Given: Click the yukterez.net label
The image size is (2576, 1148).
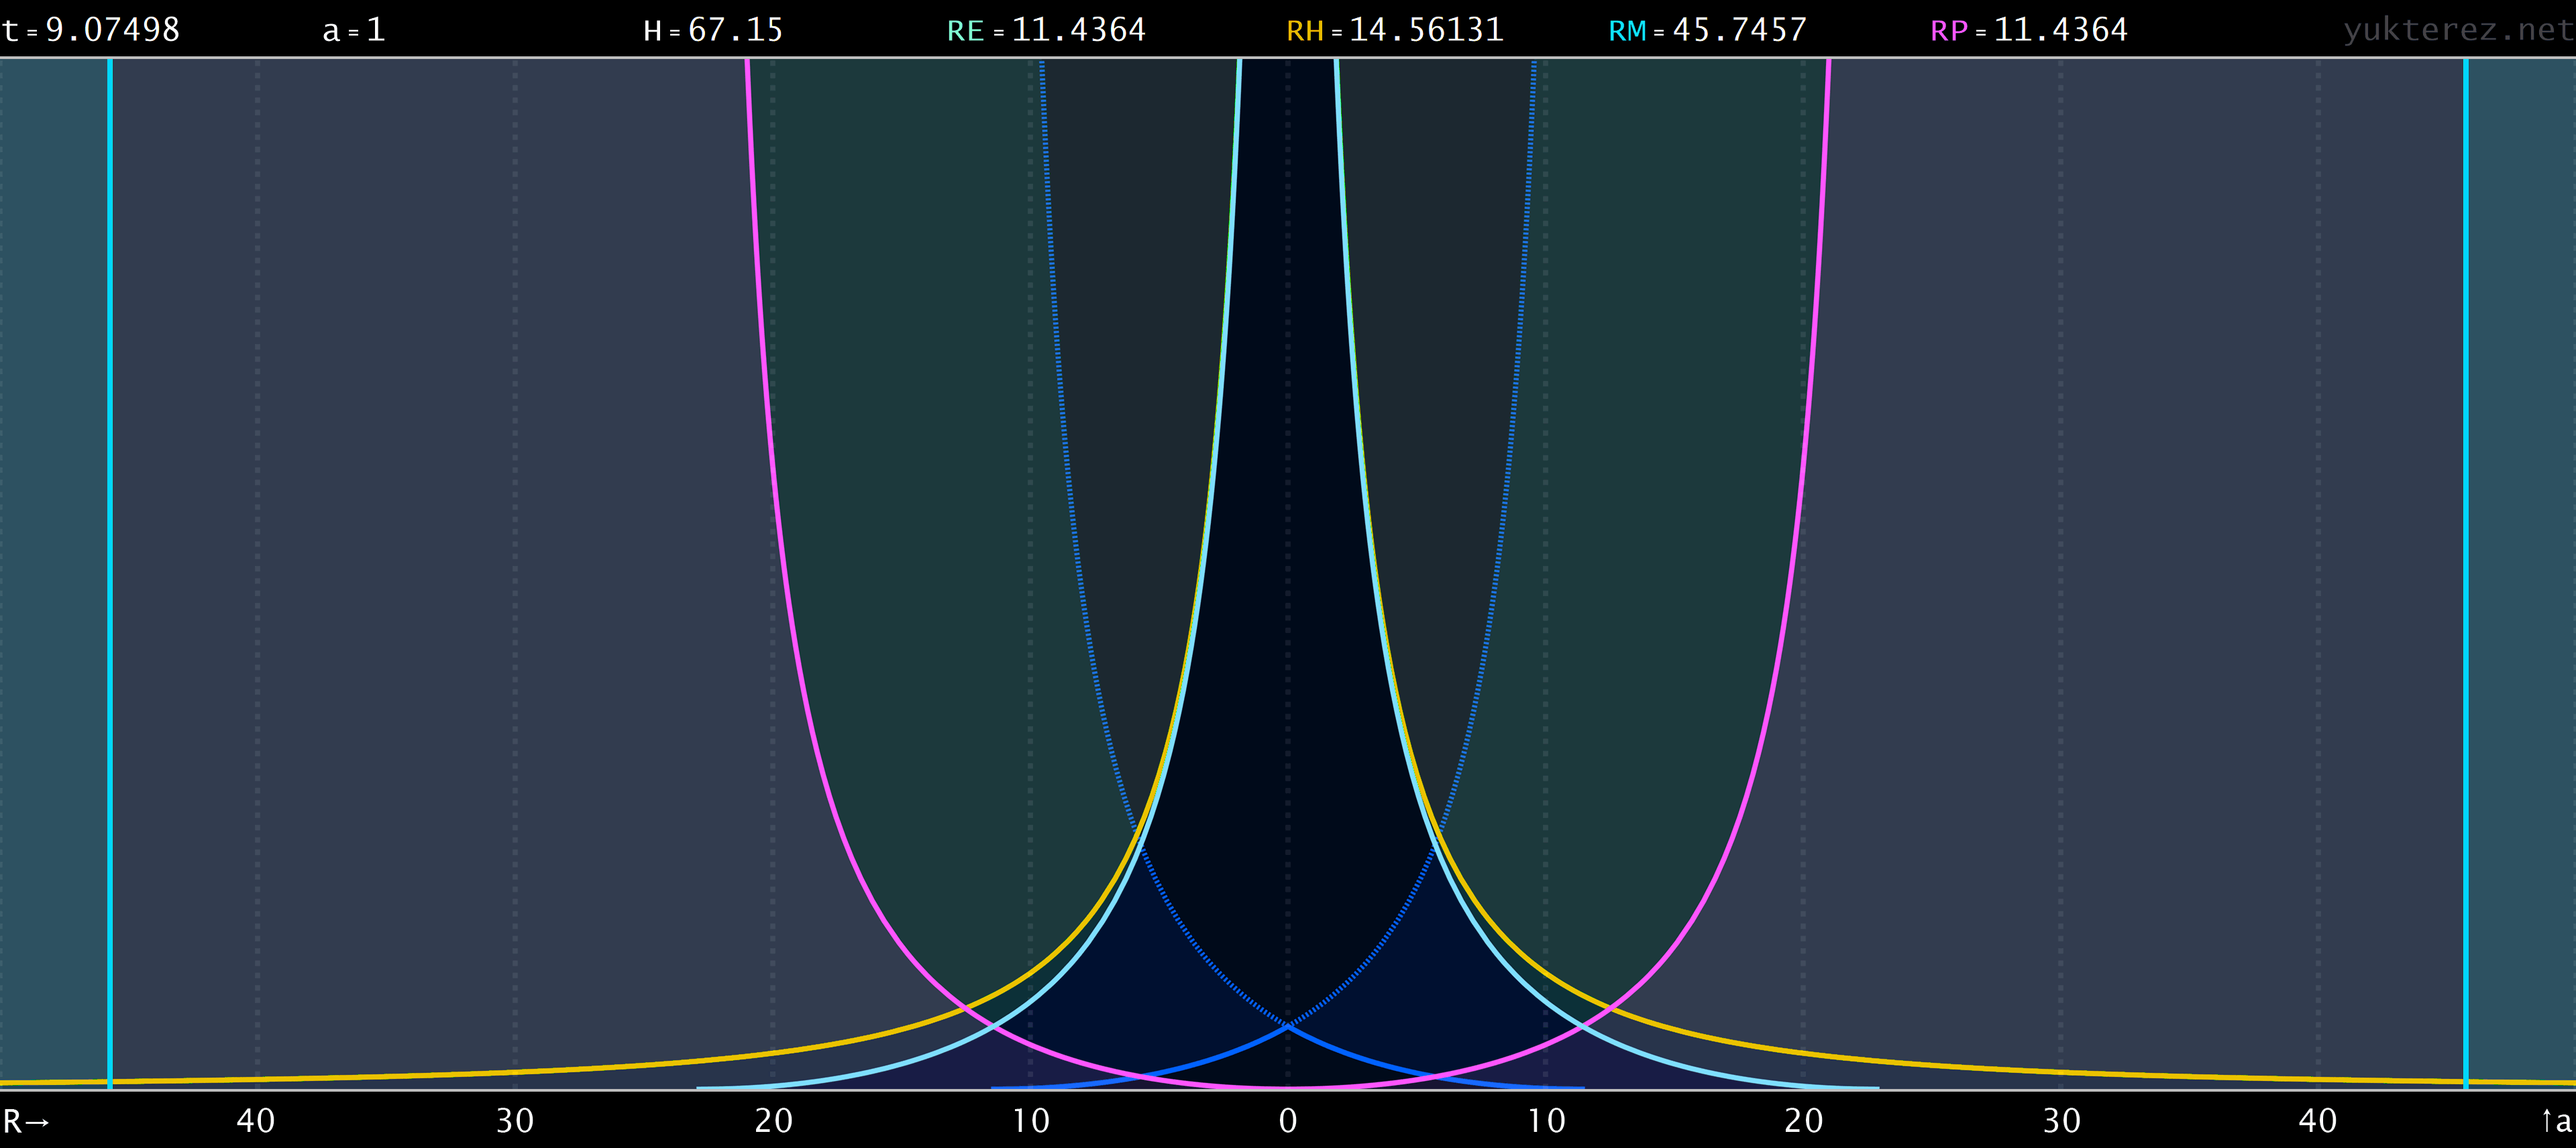Looking at the screenshot, I should click(2458, 30).
